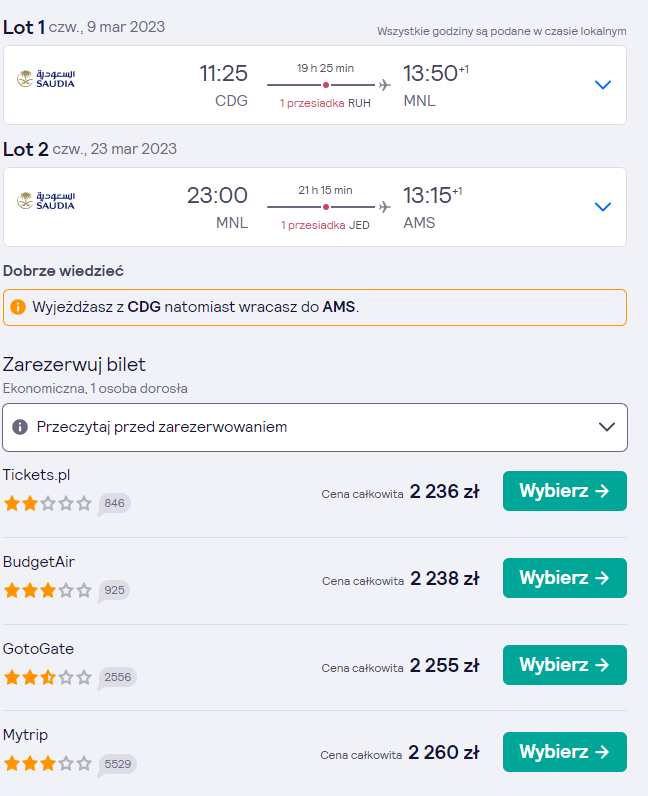
Task: Expand Lot 1 flight details chevron
Action: point(602,85)
